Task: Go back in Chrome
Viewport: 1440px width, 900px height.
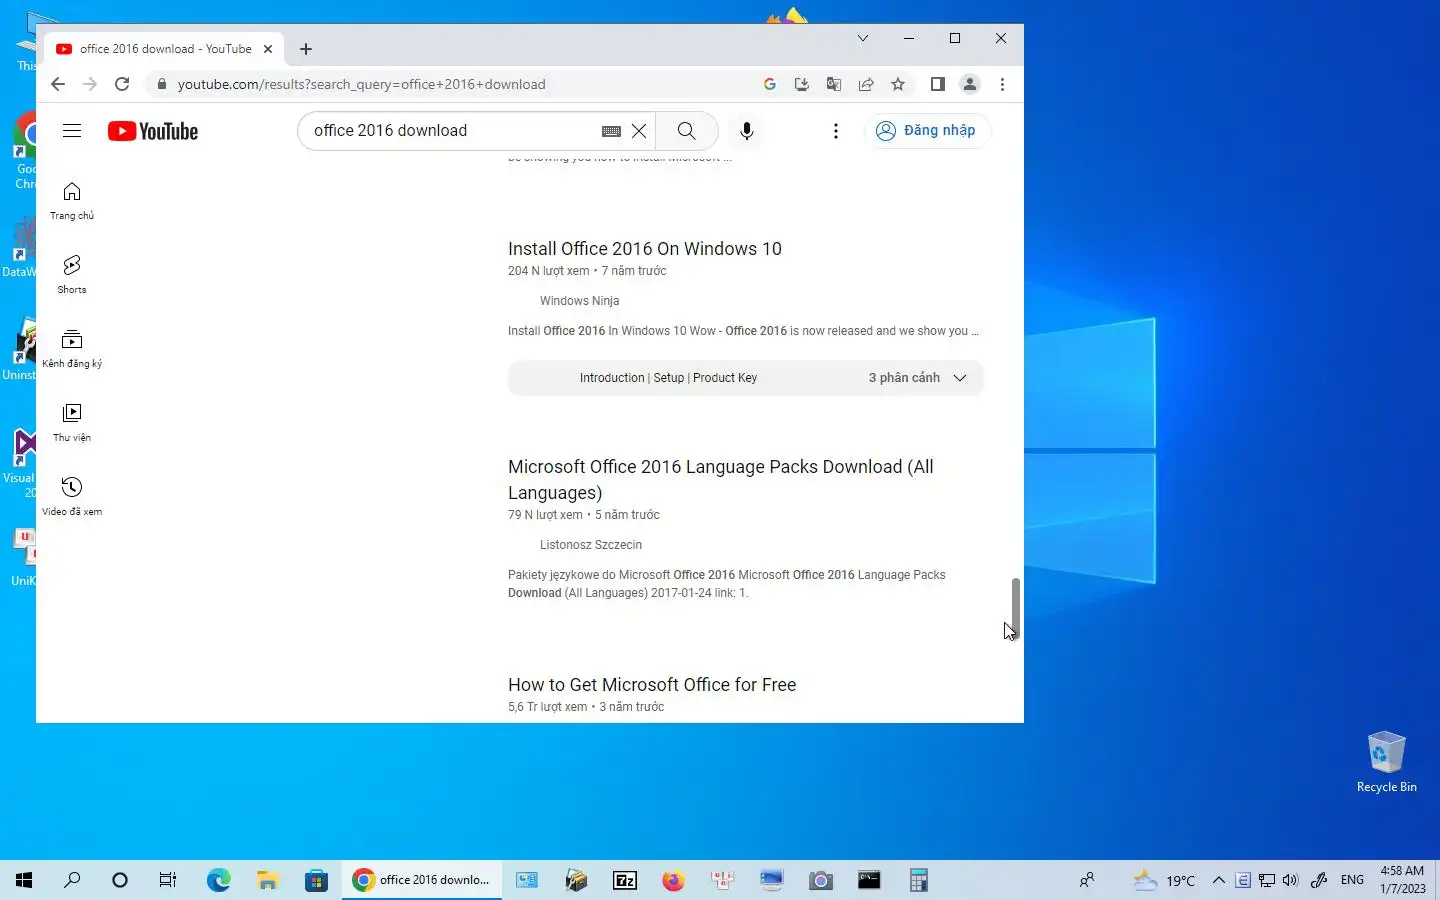Action: tap(58, 84)
